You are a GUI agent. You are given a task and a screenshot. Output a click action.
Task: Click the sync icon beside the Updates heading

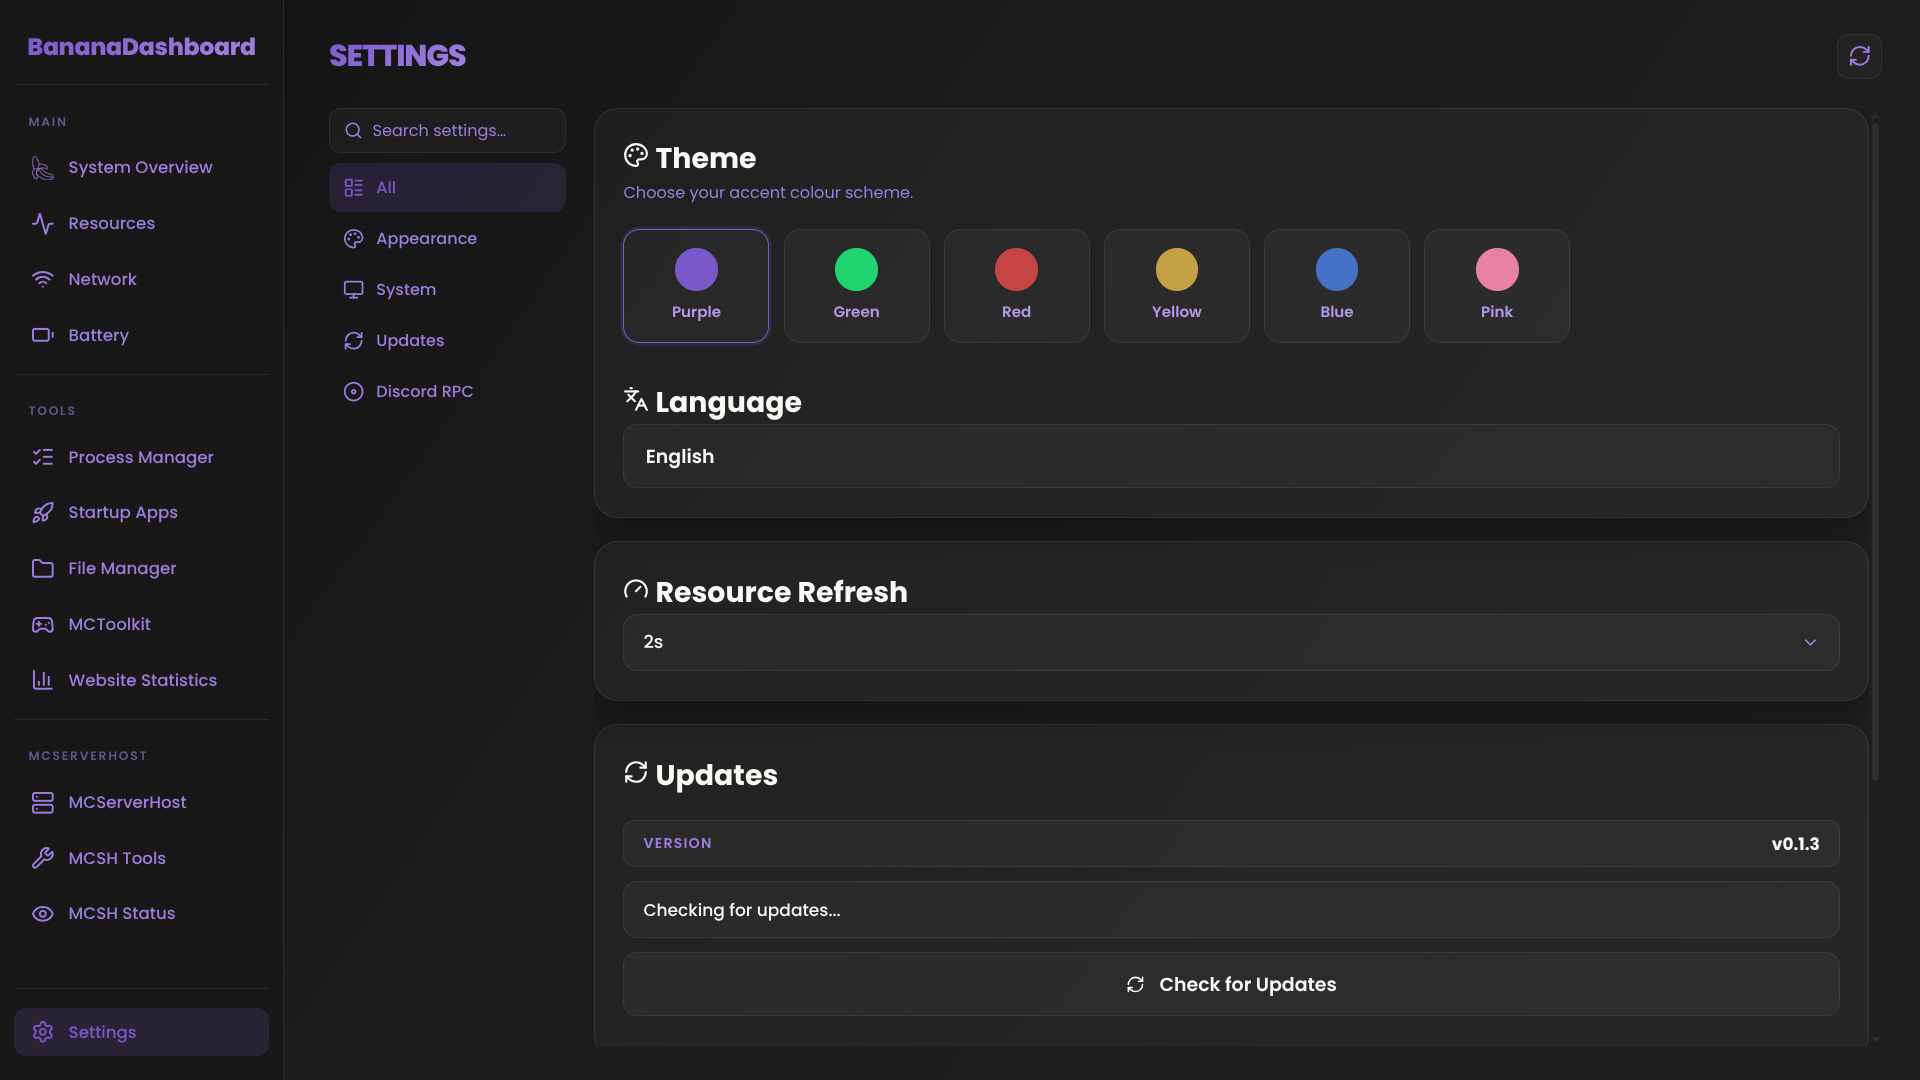click(x=636, y=772)
